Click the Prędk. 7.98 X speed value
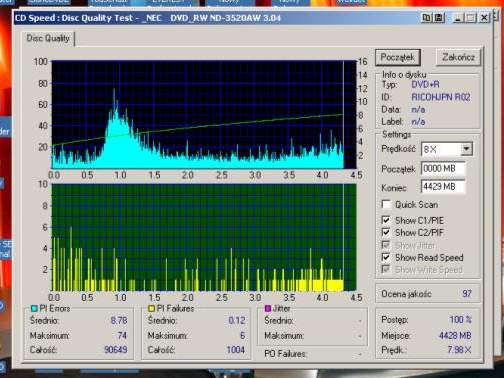 click(459, 350)
